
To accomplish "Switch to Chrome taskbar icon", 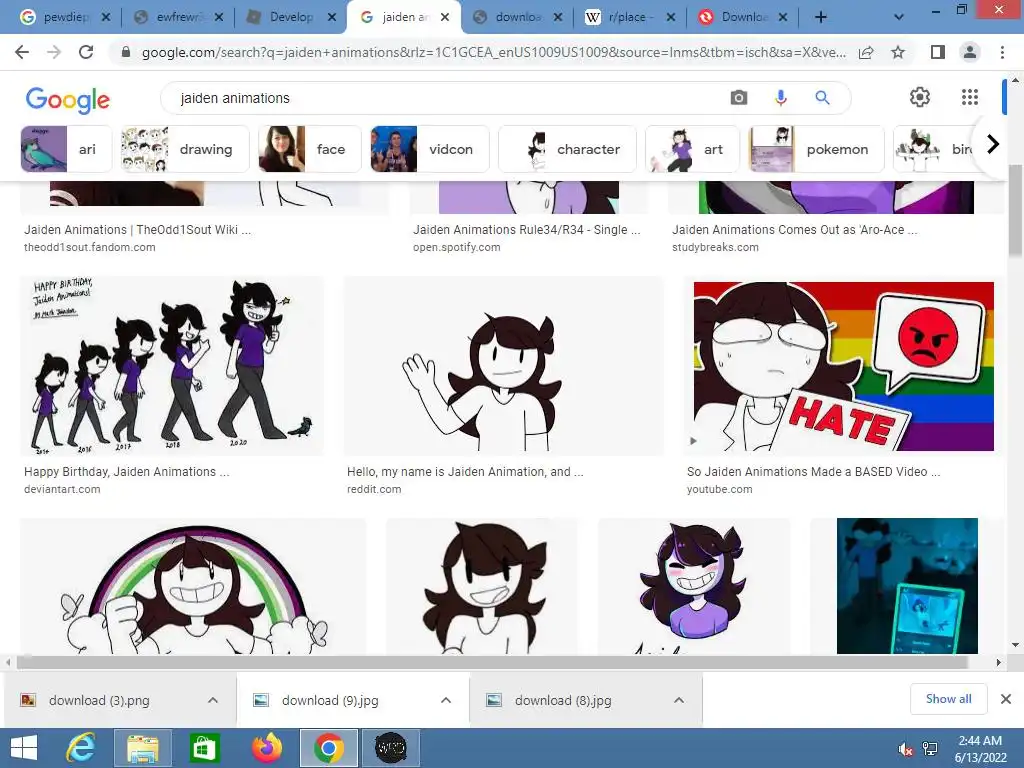I will 328,748.
